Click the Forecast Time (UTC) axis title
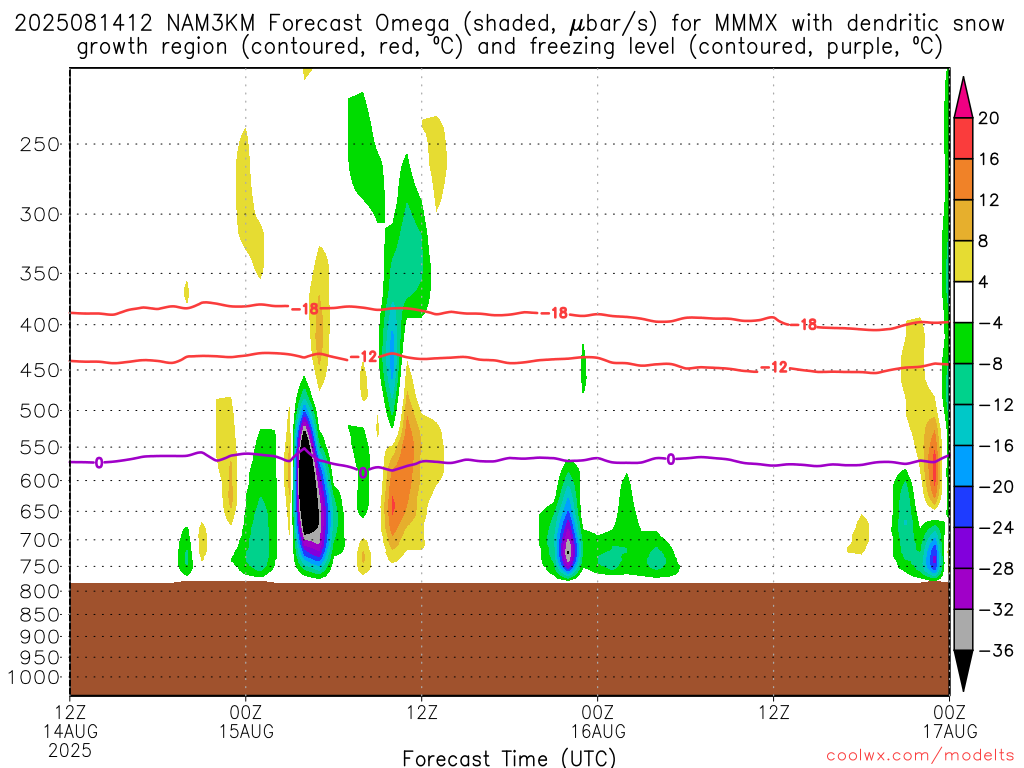 [x=509, y=758]
